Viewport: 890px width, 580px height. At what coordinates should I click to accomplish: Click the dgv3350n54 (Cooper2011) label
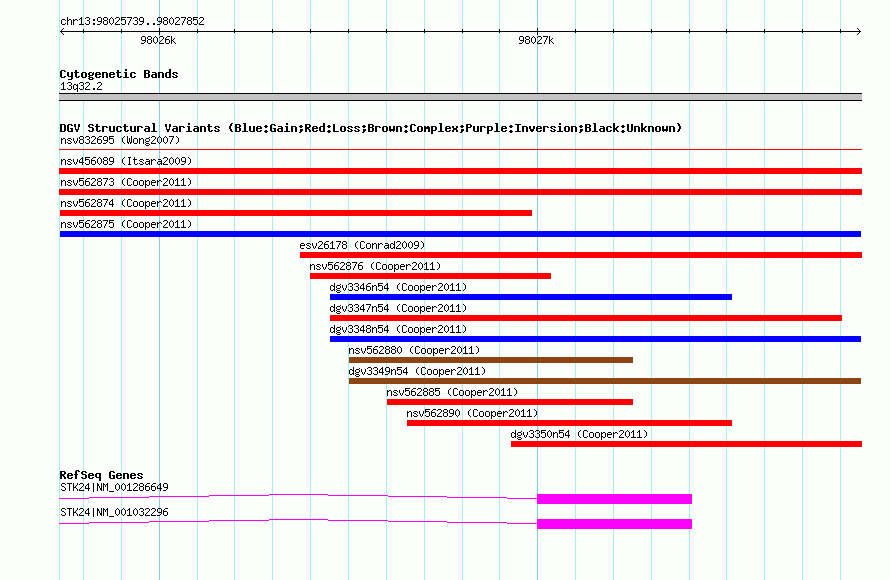point(579,434)
